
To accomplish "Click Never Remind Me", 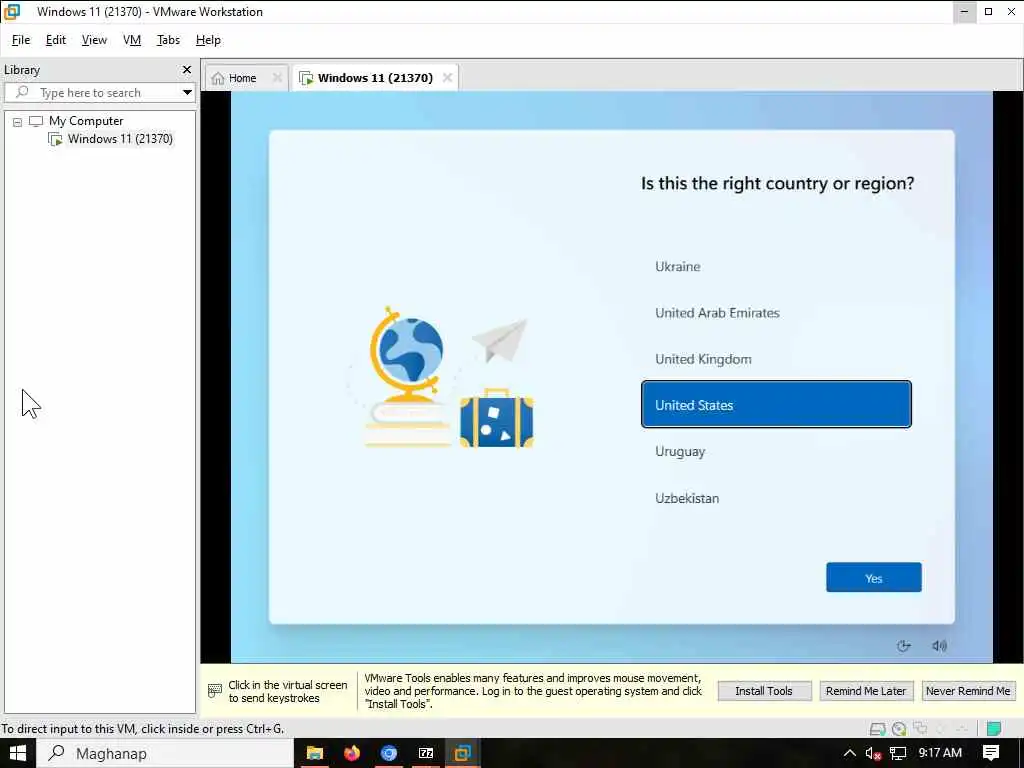I will coord(968,691).
